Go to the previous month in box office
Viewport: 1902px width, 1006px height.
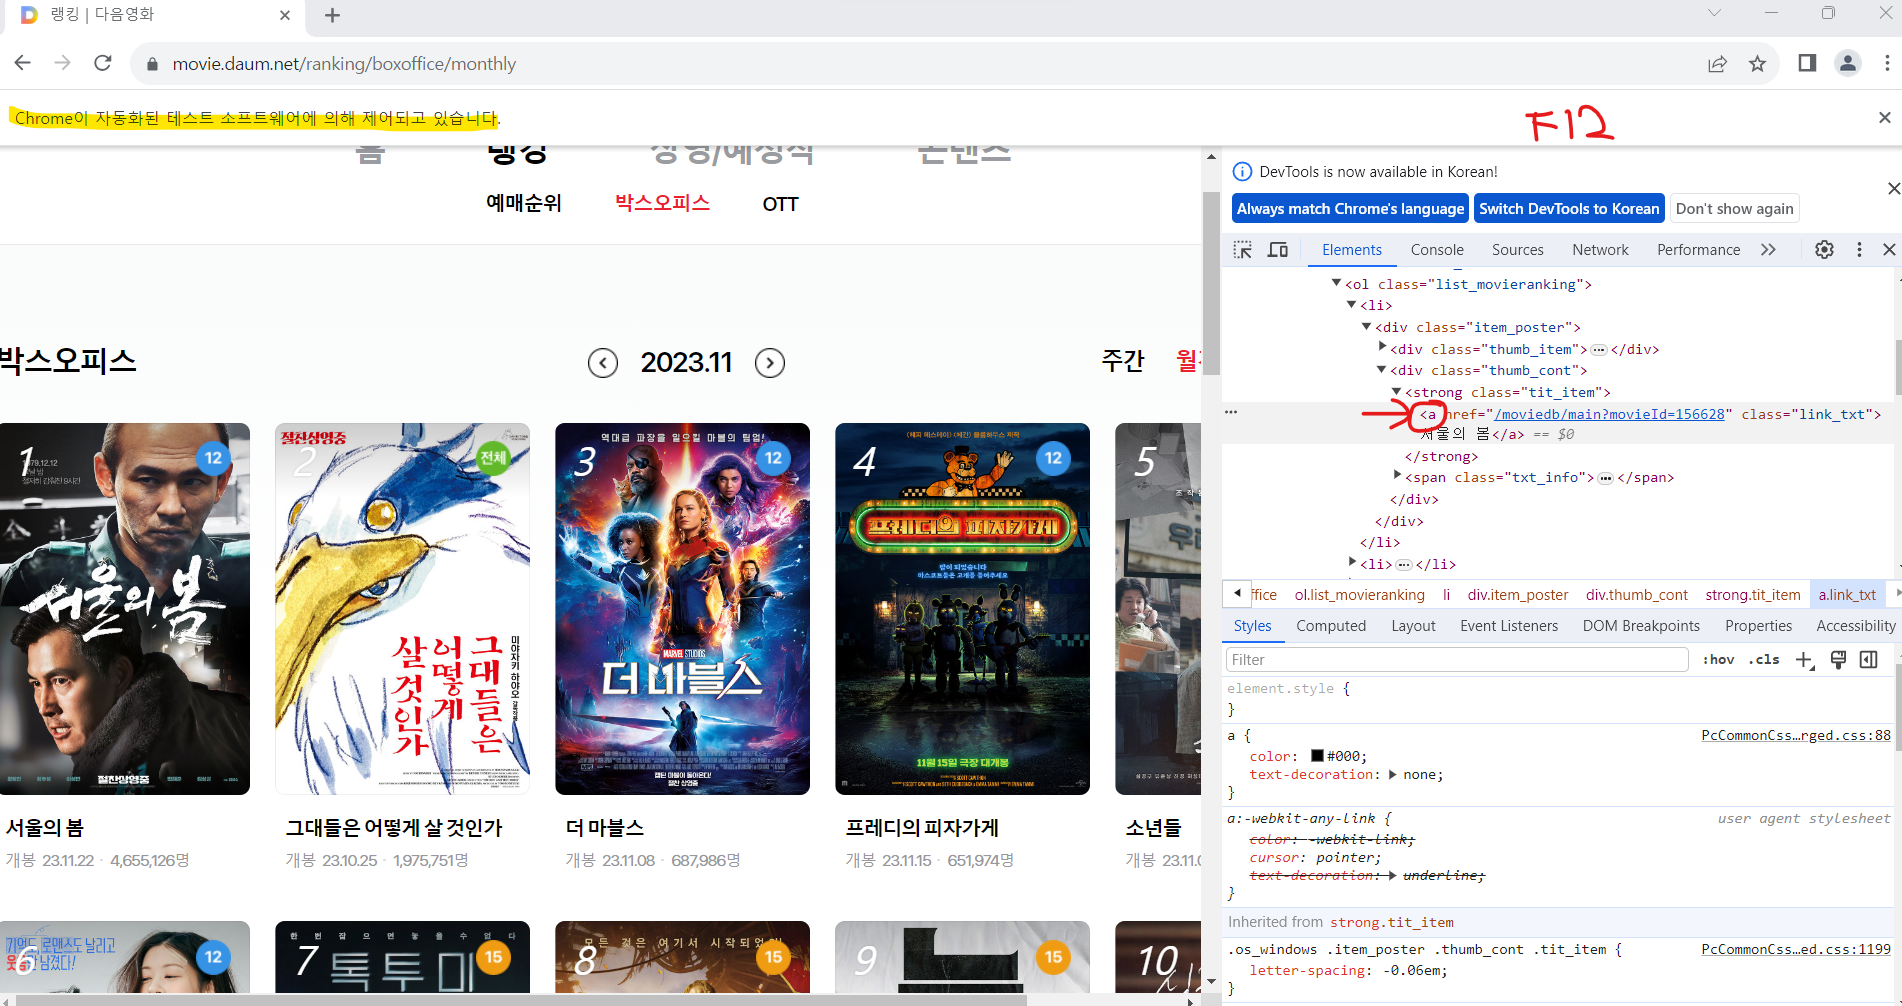pos(603,363)
